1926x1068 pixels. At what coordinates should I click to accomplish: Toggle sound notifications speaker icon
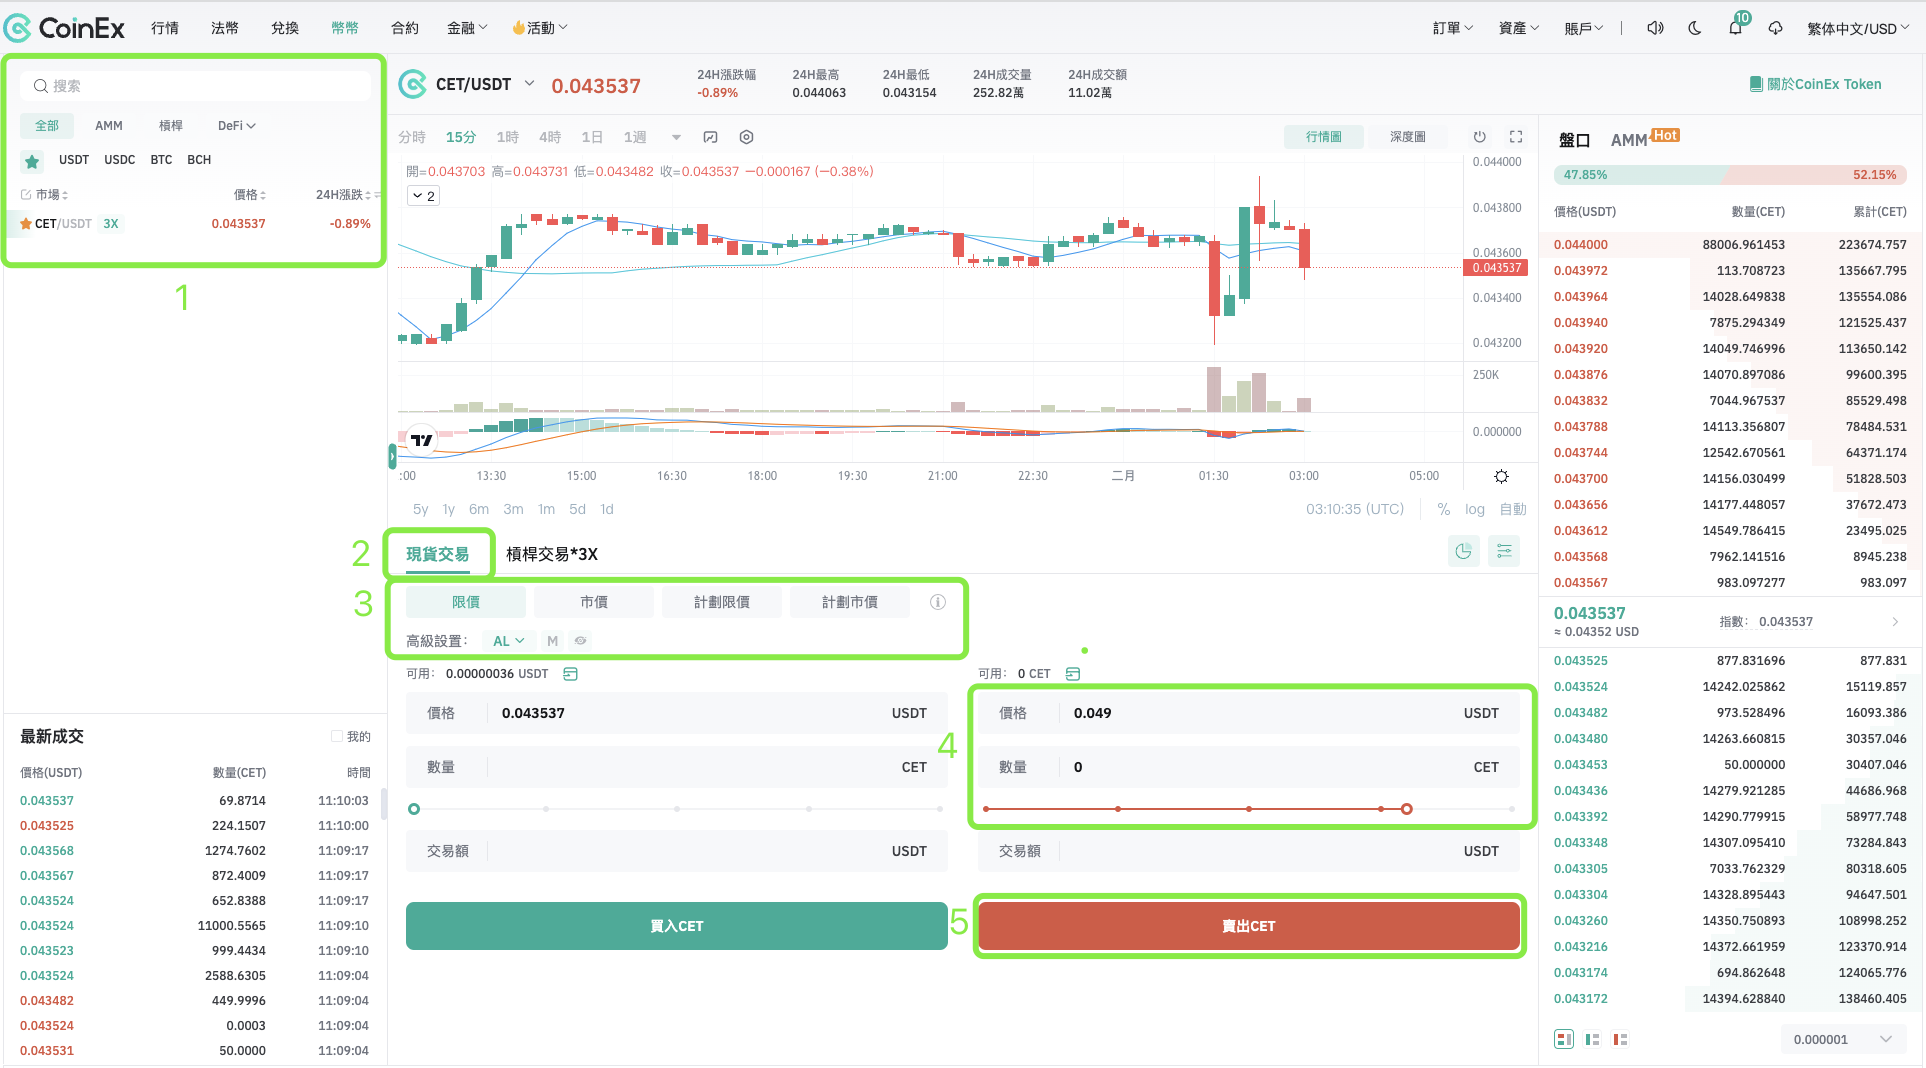point(1655,28)
